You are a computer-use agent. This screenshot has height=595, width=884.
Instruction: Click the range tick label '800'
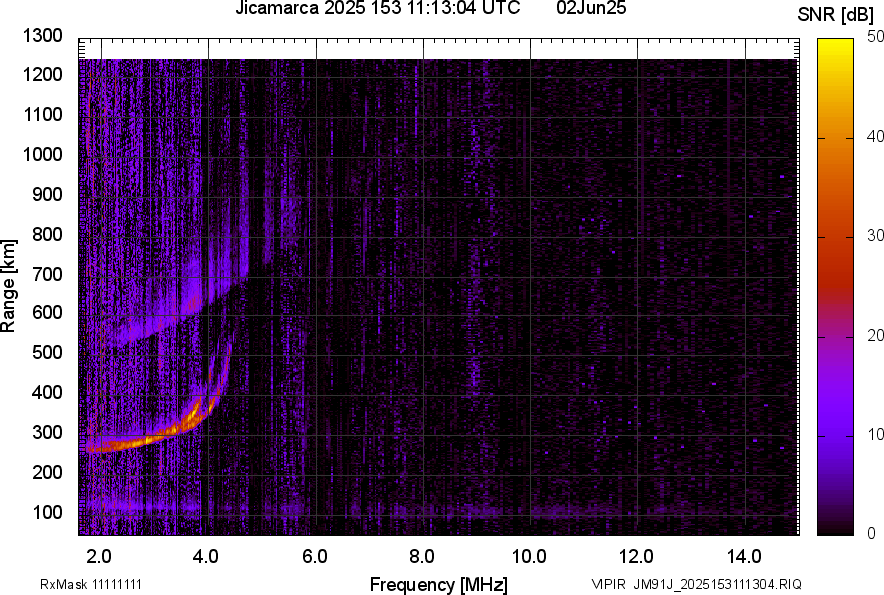47,234
